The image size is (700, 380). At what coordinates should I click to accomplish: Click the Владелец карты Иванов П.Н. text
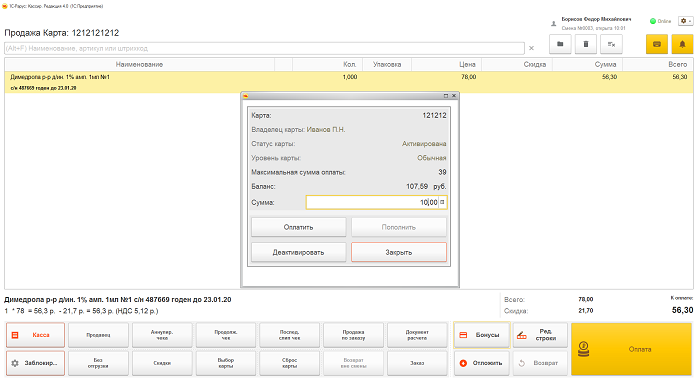298,129
